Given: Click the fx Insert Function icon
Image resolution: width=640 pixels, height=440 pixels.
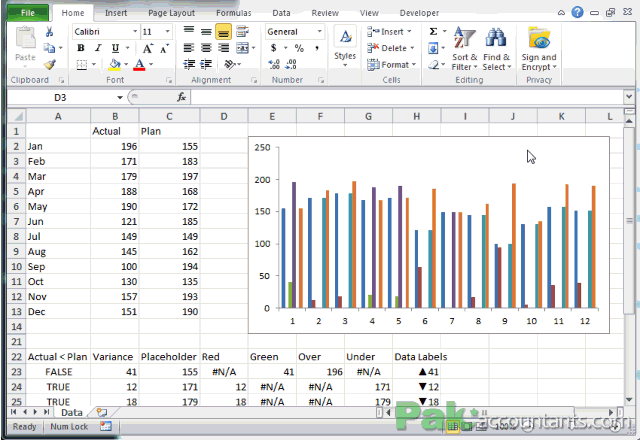Looking at the screenshot, I should [x=181, y=97].
